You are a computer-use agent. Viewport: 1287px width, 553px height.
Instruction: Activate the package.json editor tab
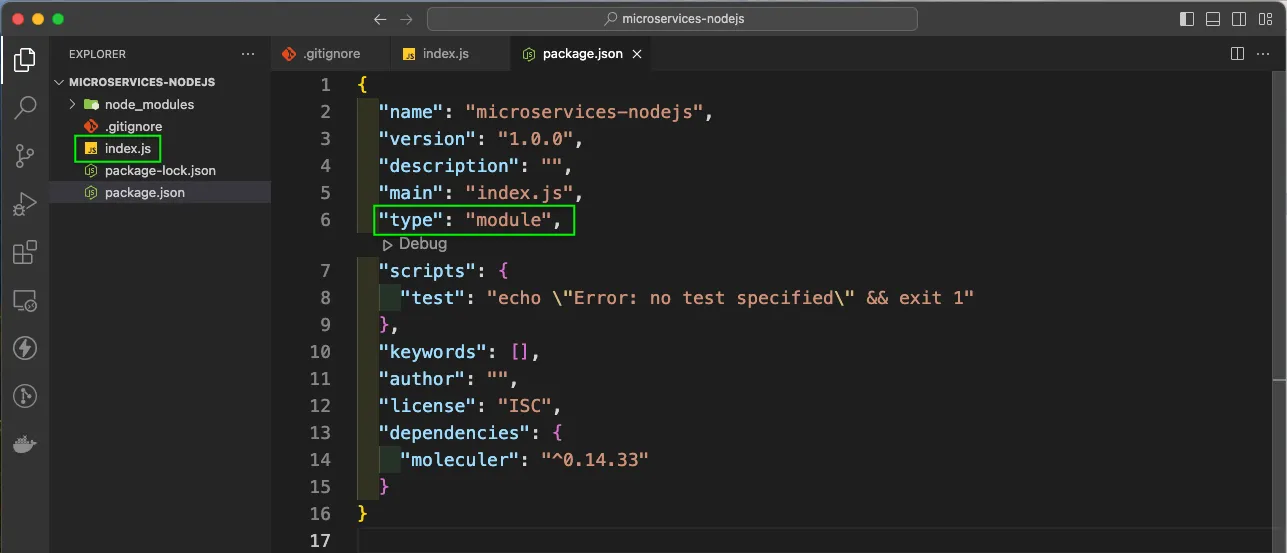(x=580, y=53)
